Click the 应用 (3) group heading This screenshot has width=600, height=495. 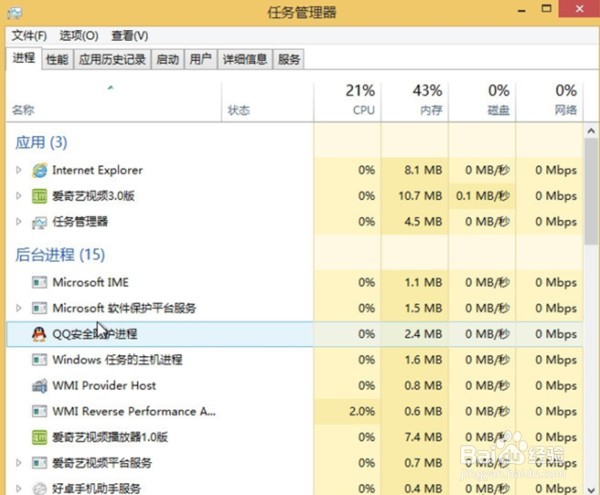click(x=41, y=143)
